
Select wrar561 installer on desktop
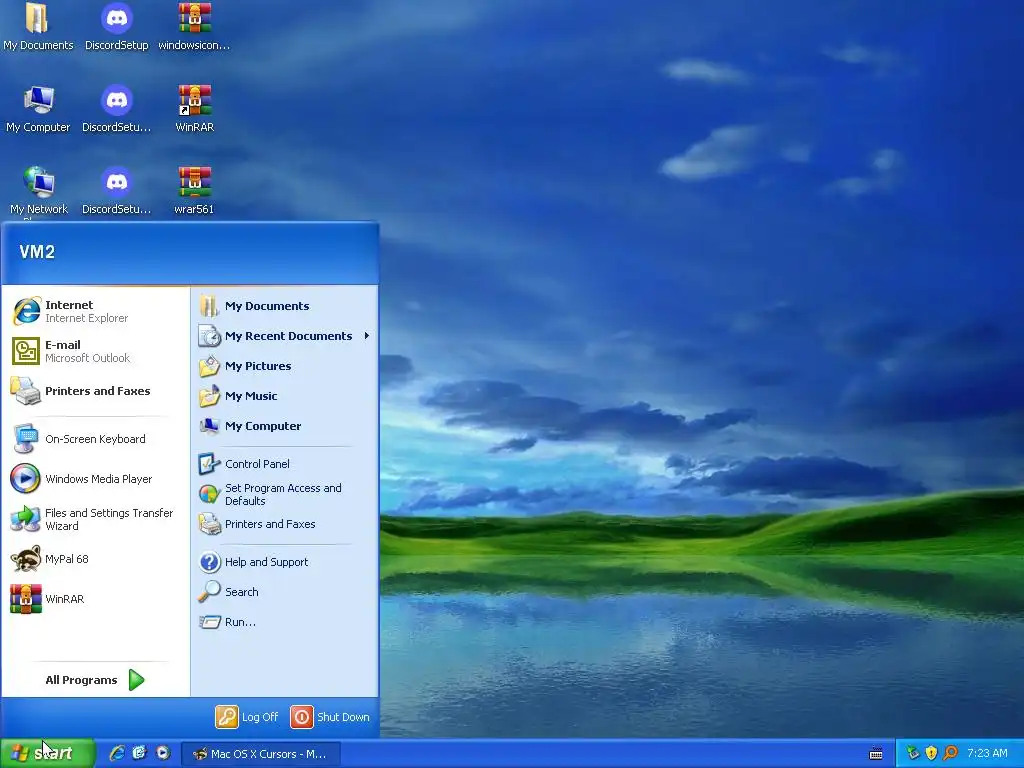click(x=194, y=191)
